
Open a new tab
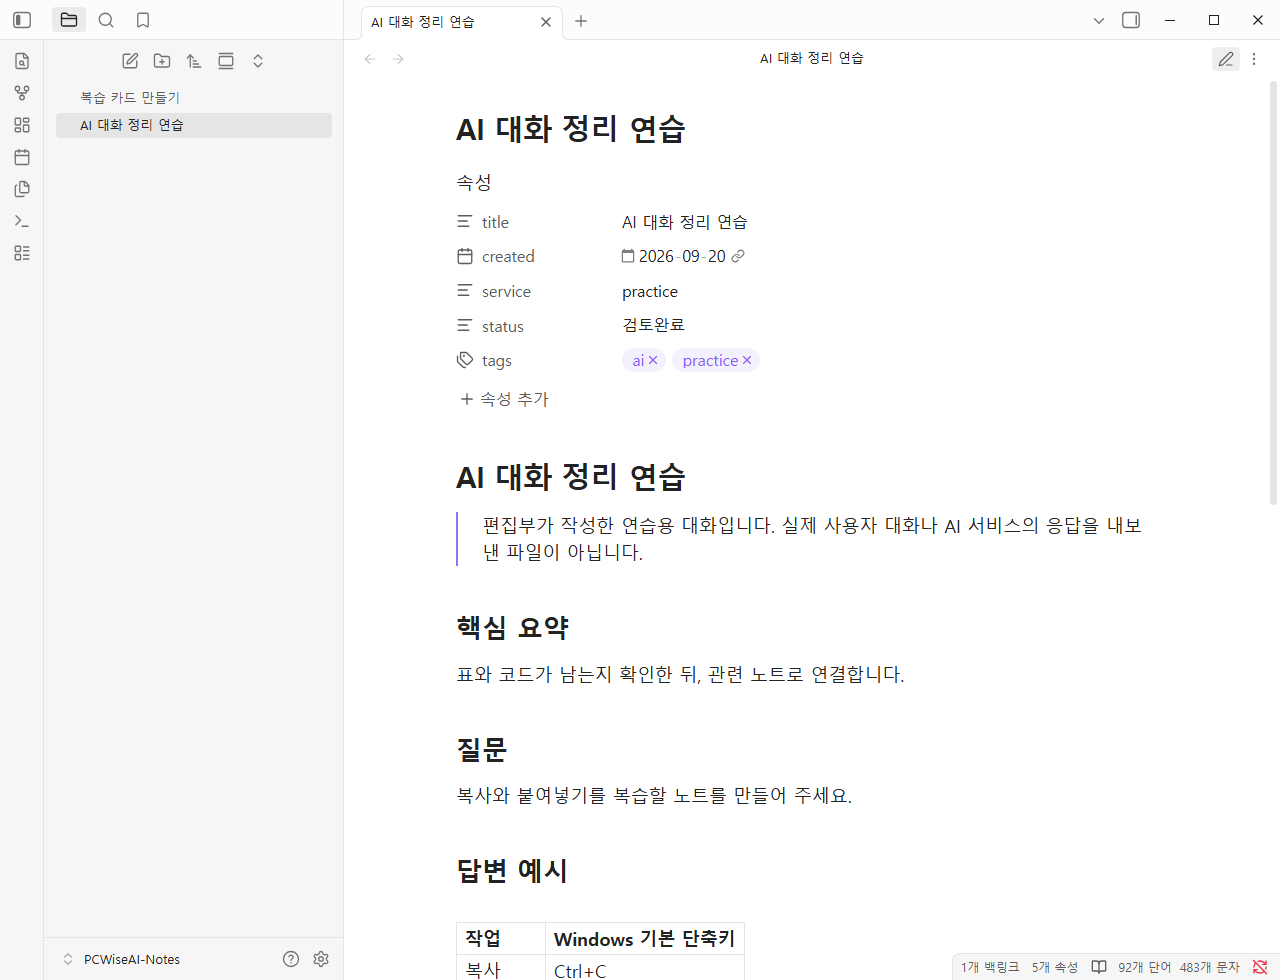pos(581,21)
